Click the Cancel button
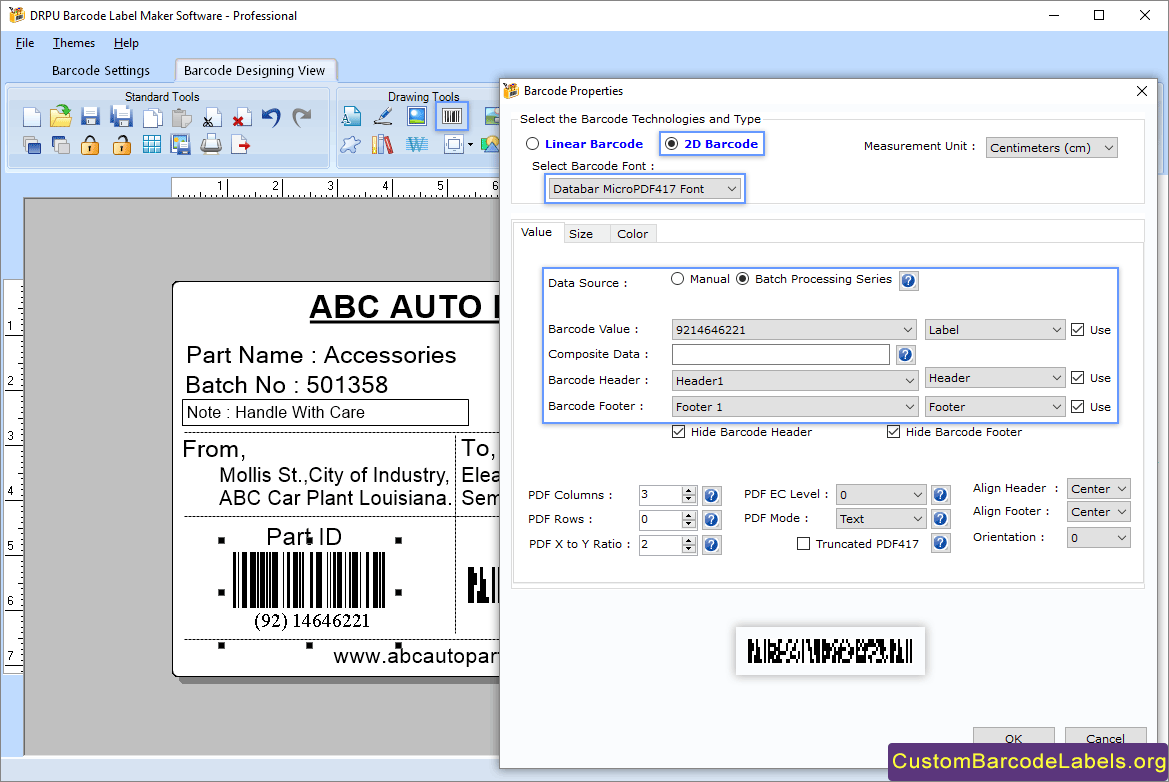 [1105, 738]
